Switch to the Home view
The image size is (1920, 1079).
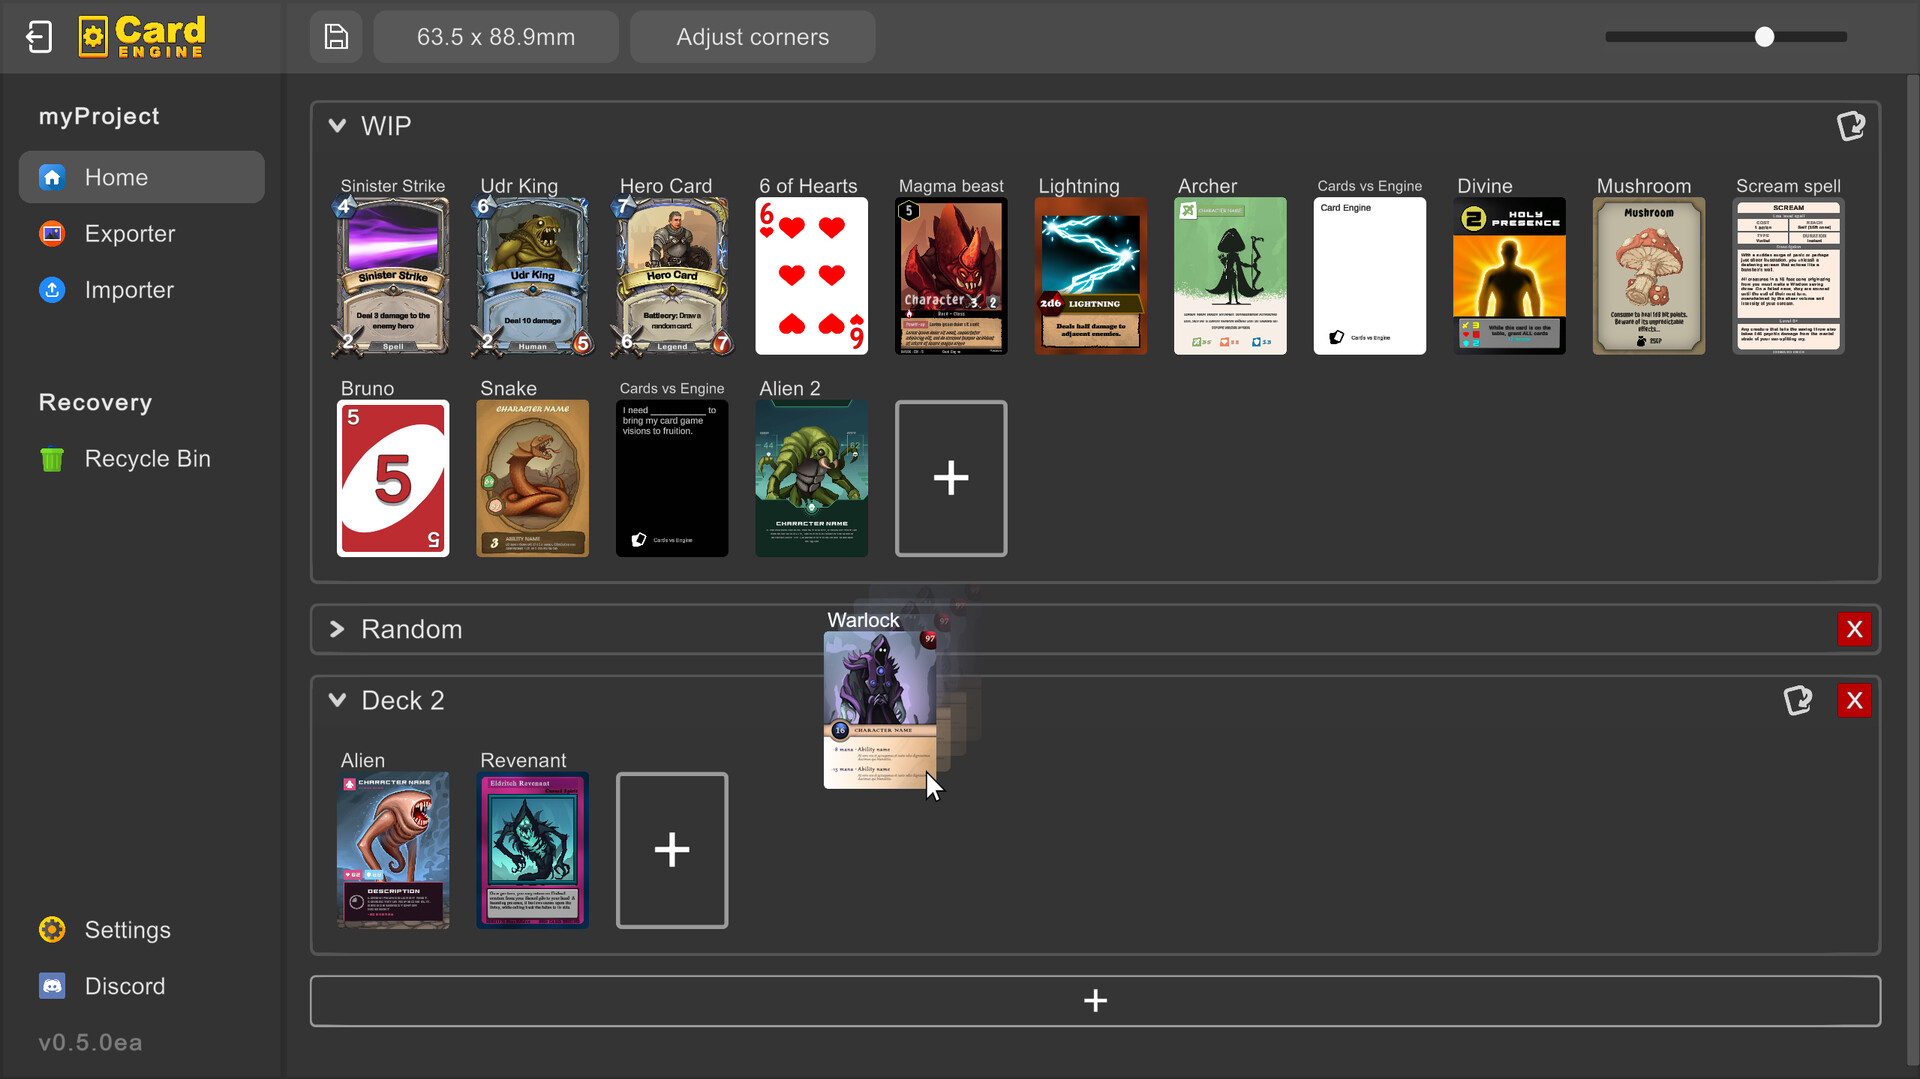click(116, 177)
